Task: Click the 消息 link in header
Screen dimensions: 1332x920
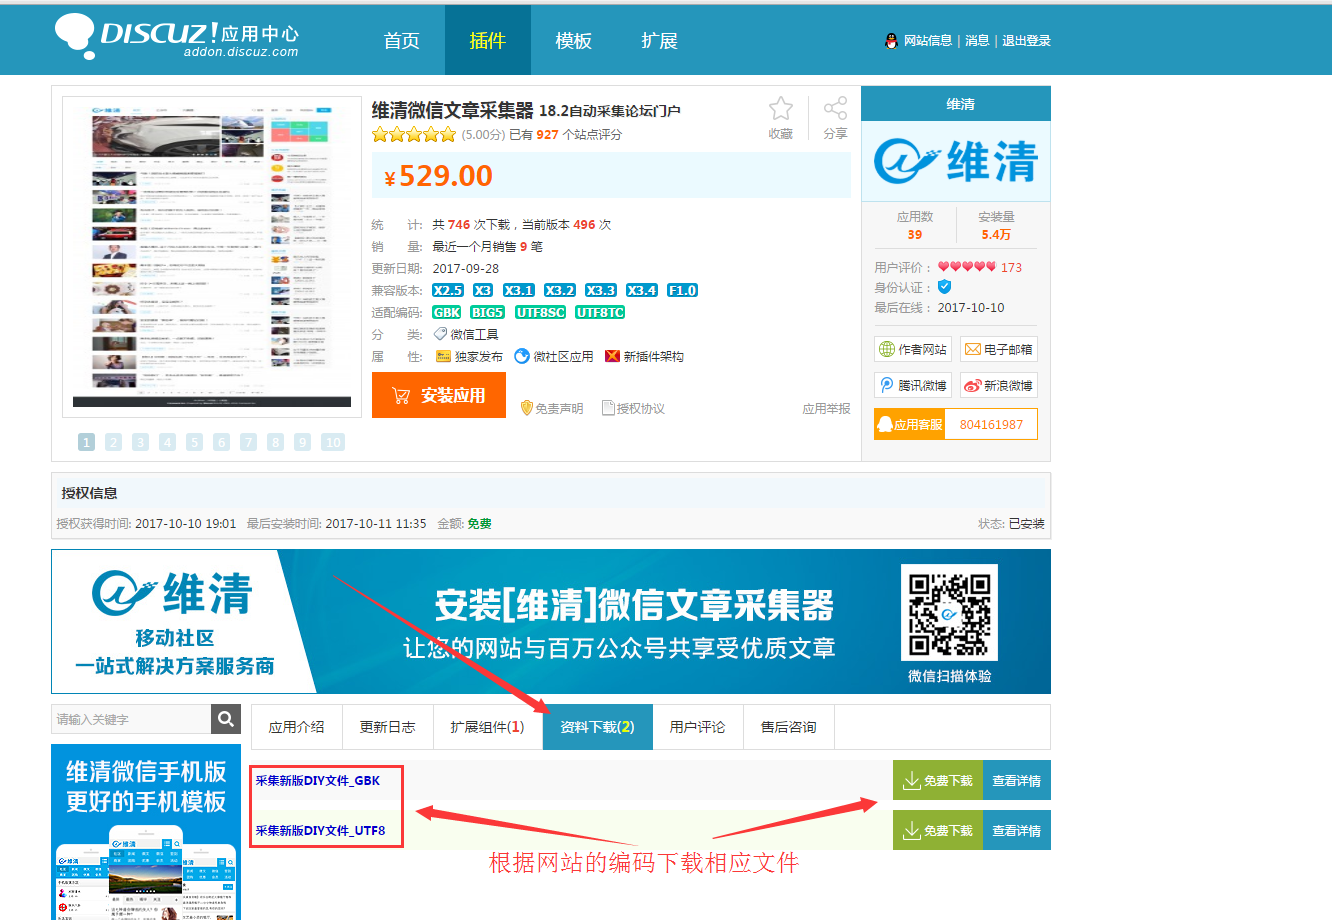Action: (x=977, y=41)
